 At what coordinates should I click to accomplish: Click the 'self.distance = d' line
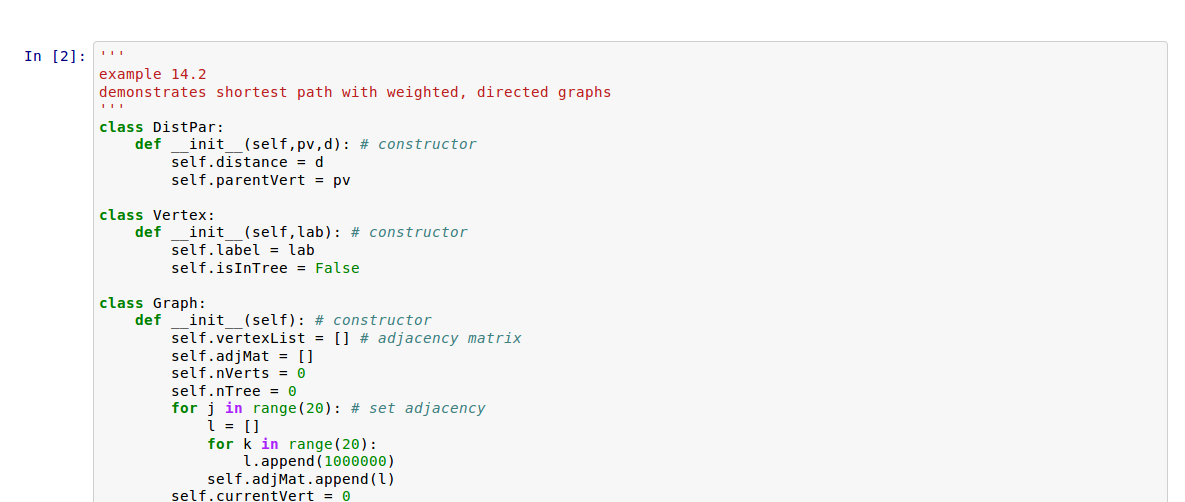click(x=247, y=162)
